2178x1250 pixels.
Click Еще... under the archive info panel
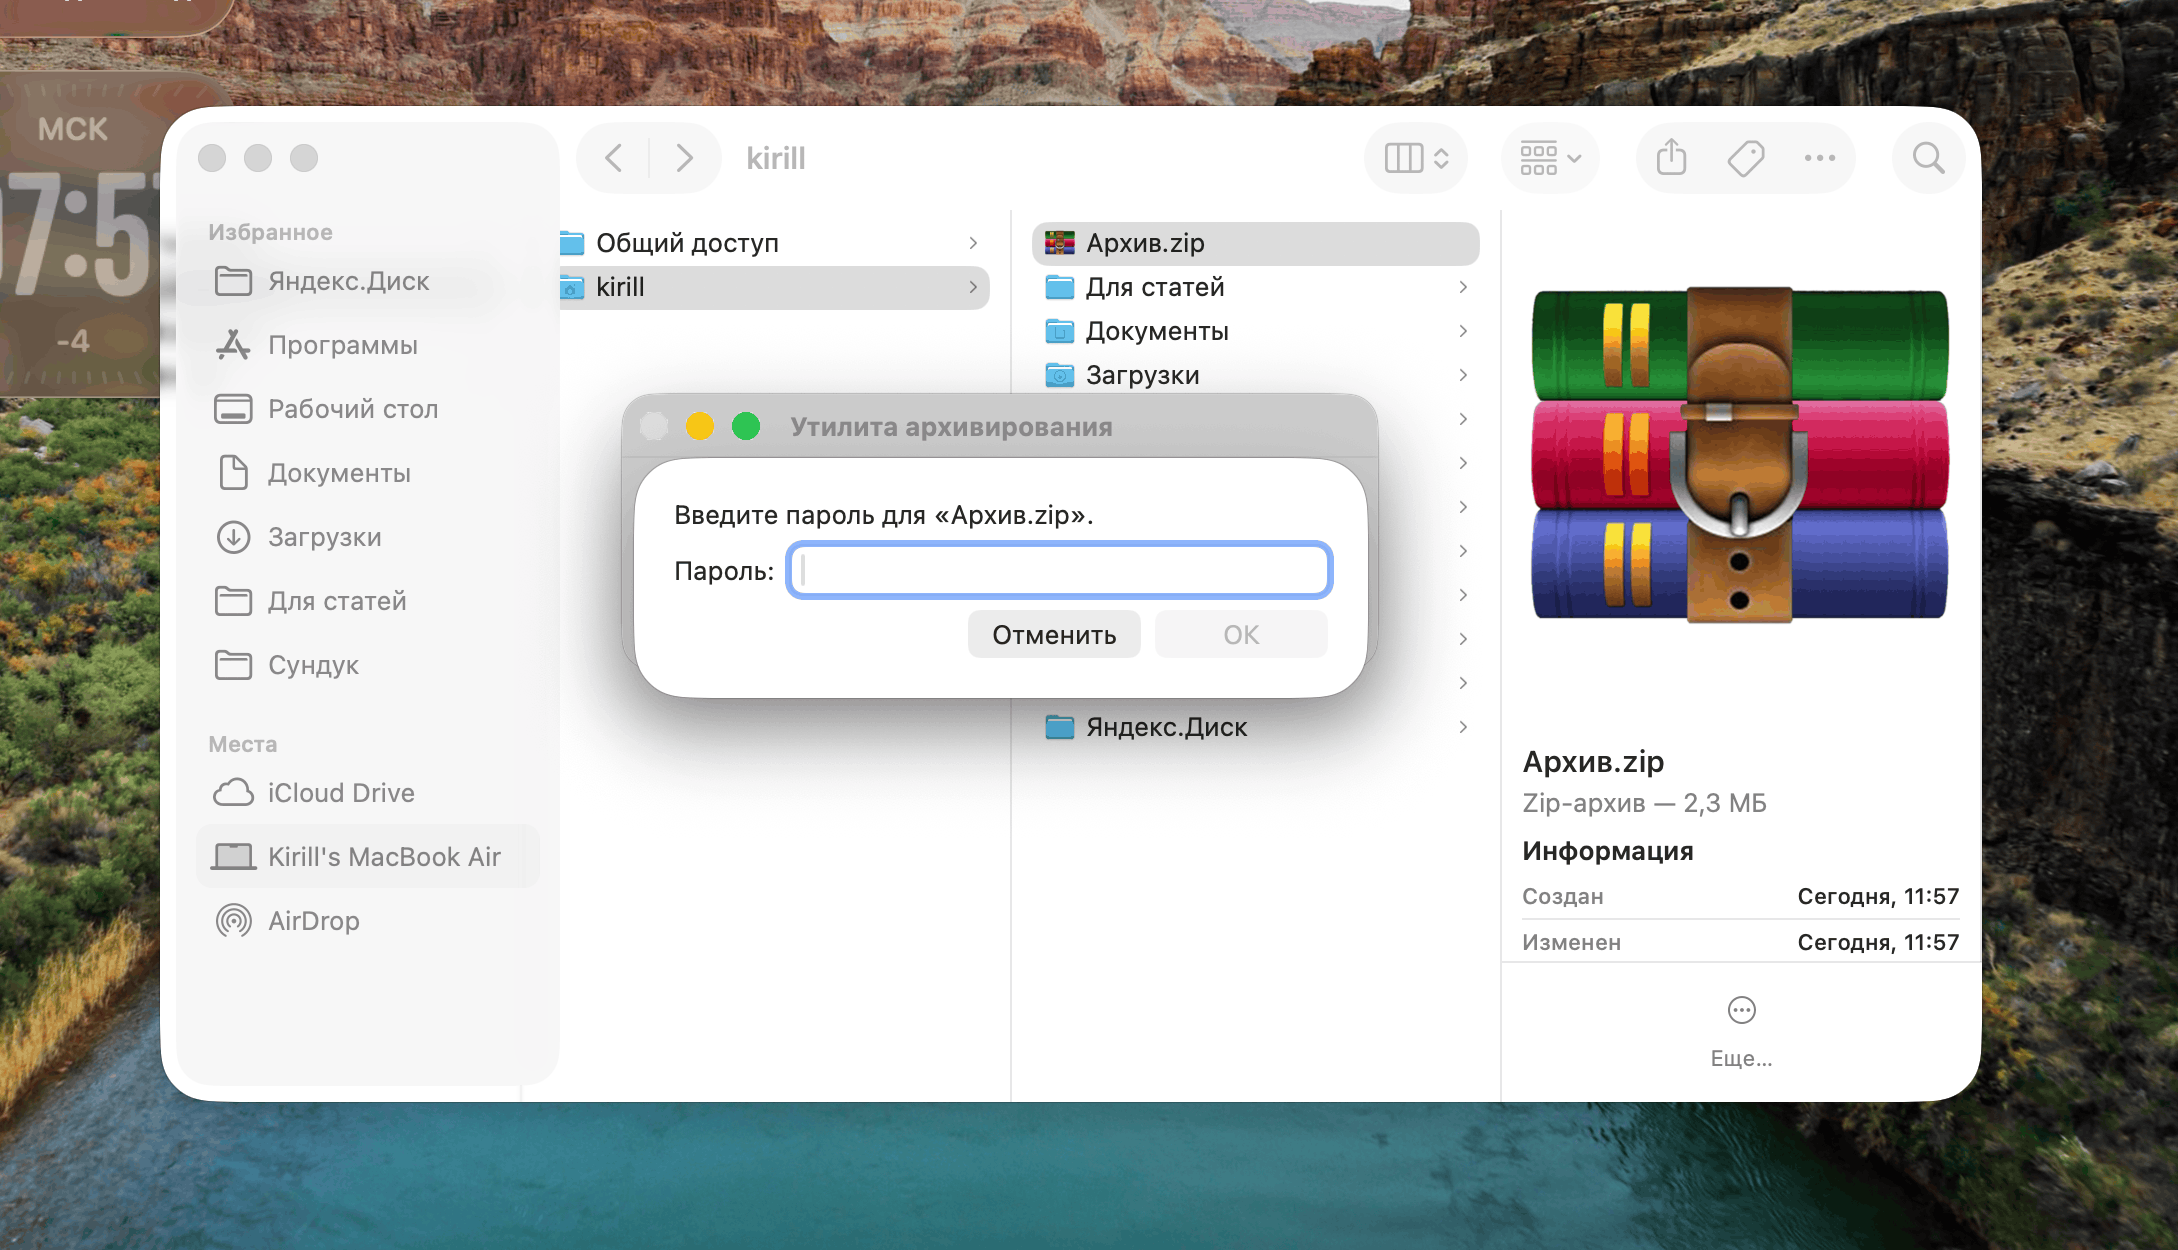(1740, 1057)
